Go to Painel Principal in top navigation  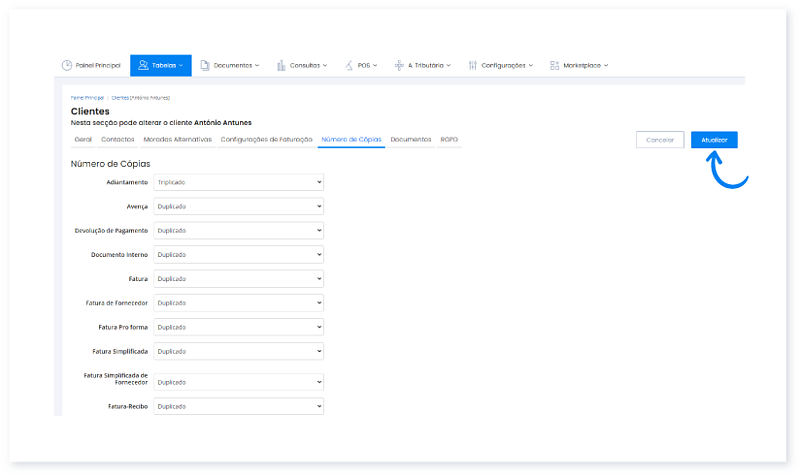pos(91,65)
